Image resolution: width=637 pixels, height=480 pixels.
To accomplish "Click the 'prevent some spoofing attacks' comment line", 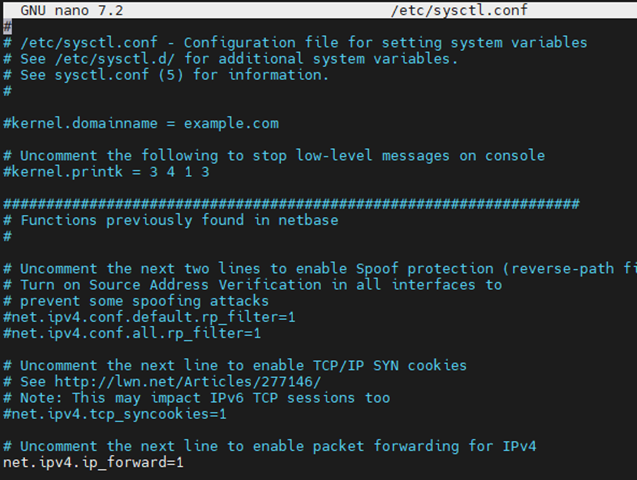I will 136,301.
